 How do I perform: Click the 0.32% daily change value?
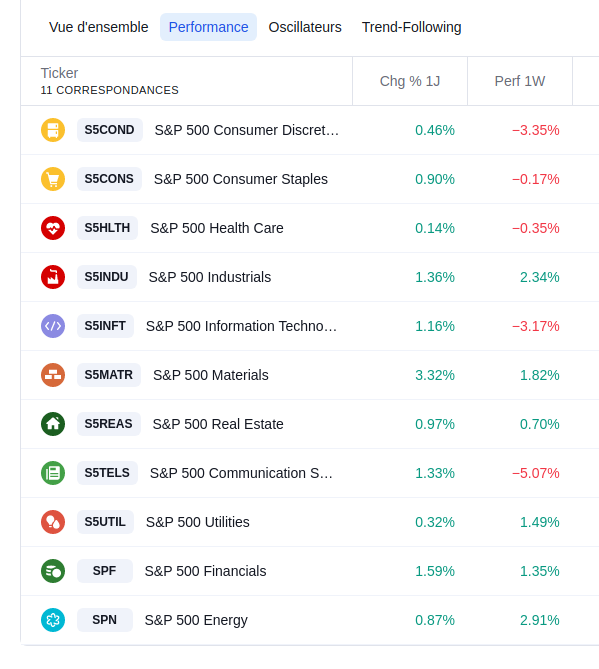point(435,523)
